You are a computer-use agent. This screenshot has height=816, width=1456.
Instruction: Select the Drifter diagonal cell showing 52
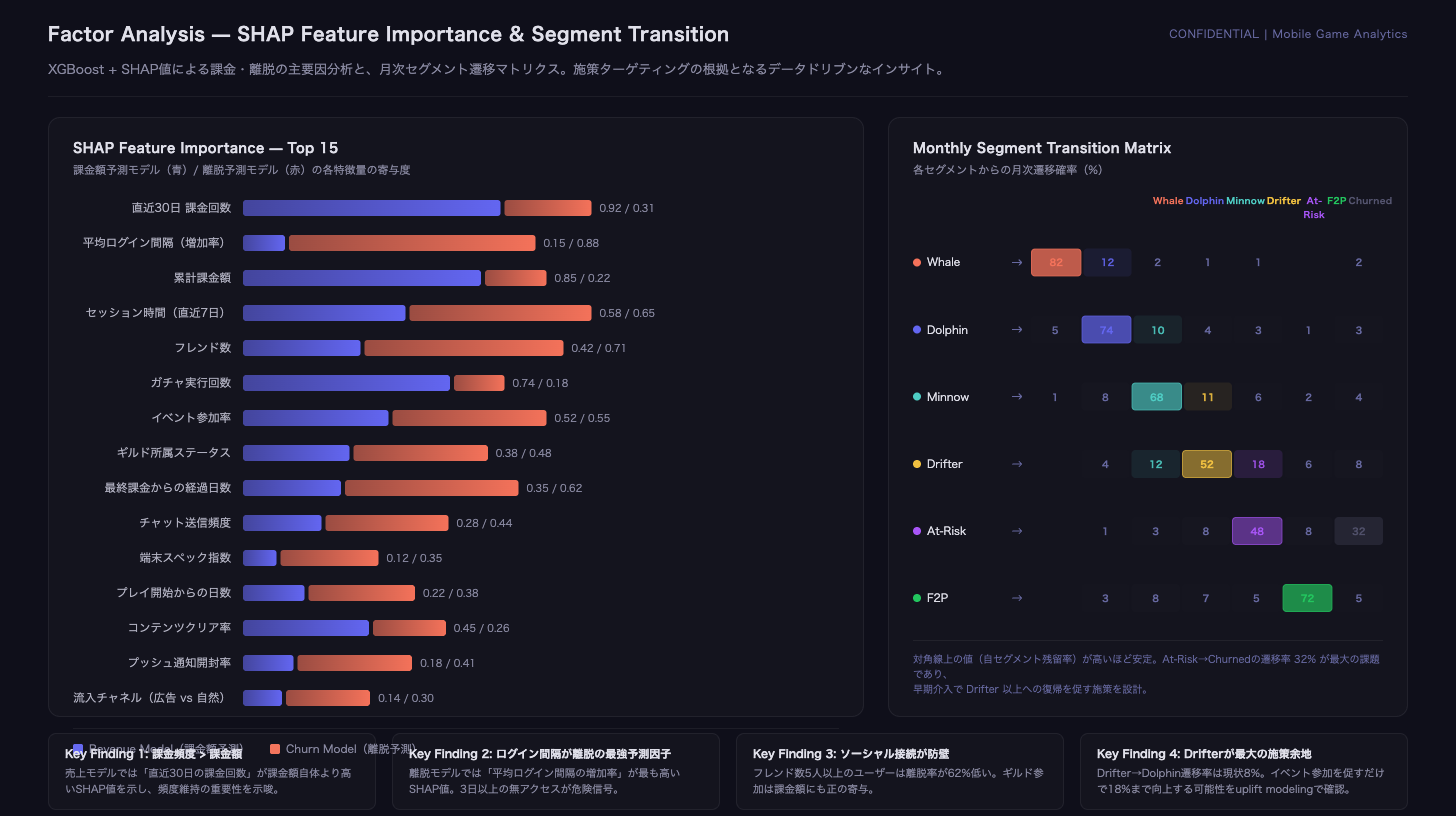pos(1207,464)
